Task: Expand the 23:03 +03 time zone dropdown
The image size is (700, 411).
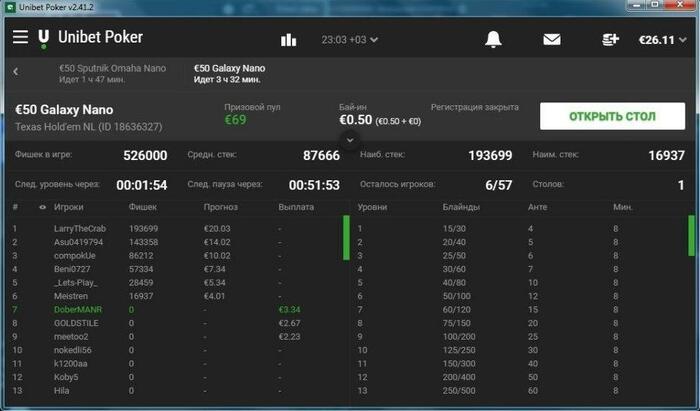Action: click(350, 40)
